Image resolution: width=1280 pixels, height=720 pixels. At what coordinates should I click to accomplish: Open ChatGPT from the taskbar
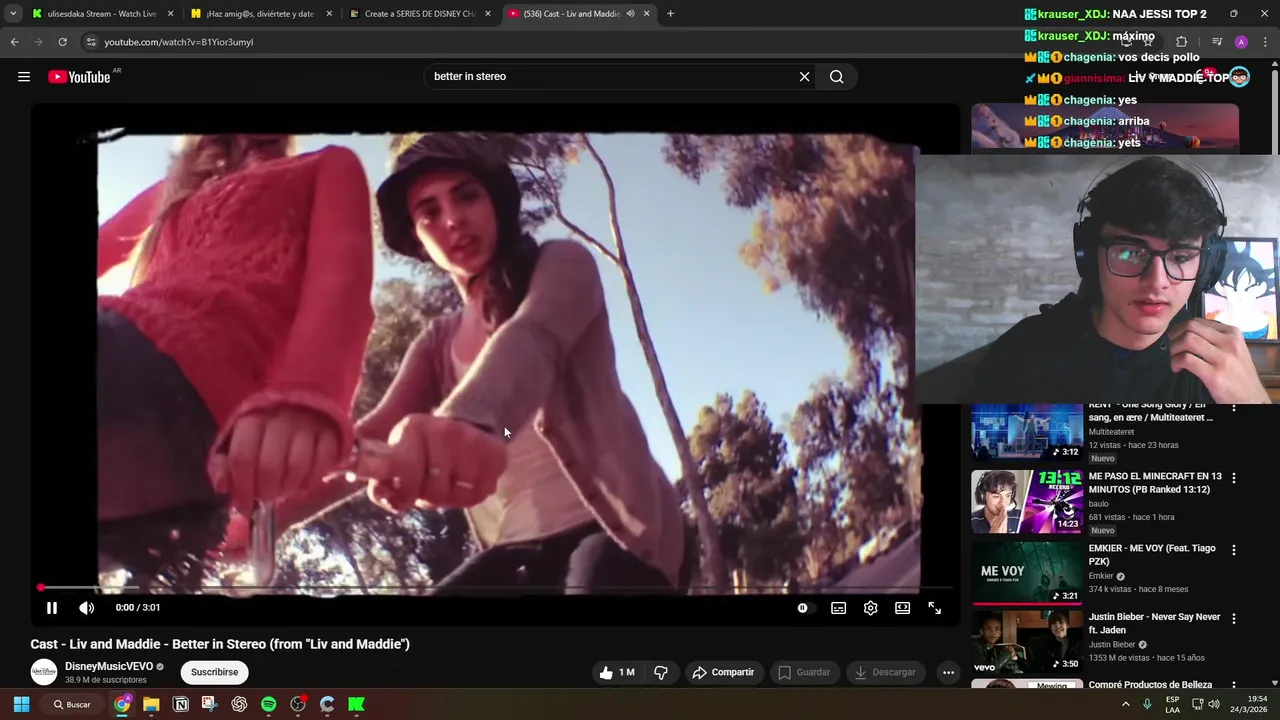[239, 705]
